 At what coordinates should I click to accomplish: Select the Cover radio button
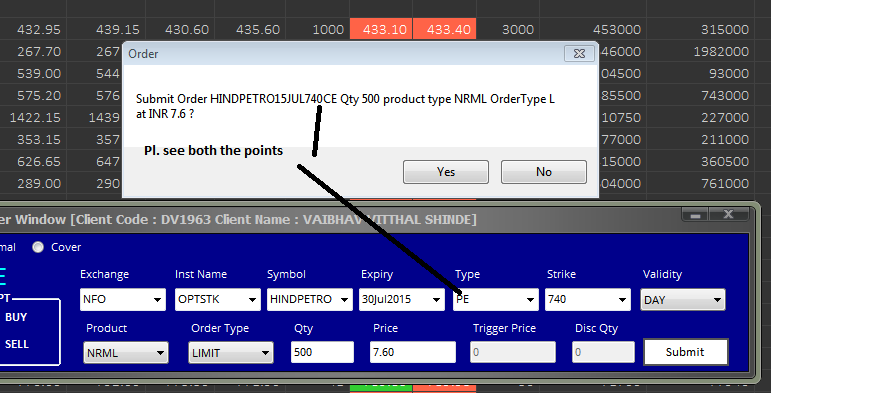point(38,247)
